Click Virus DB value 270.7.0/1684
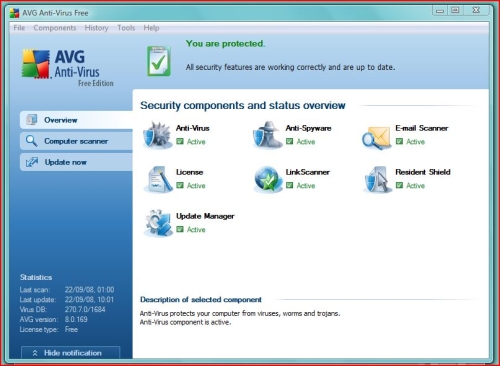 85,309
